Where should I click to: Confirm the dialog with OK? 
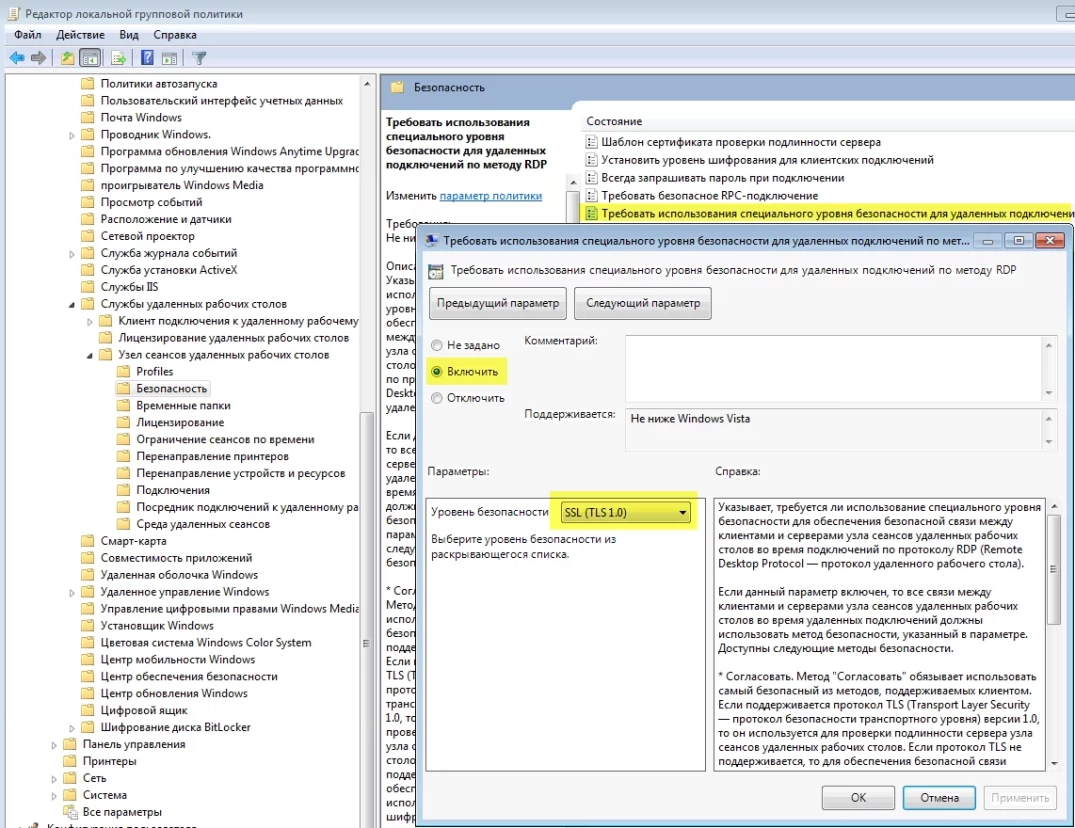pos(858,798)
